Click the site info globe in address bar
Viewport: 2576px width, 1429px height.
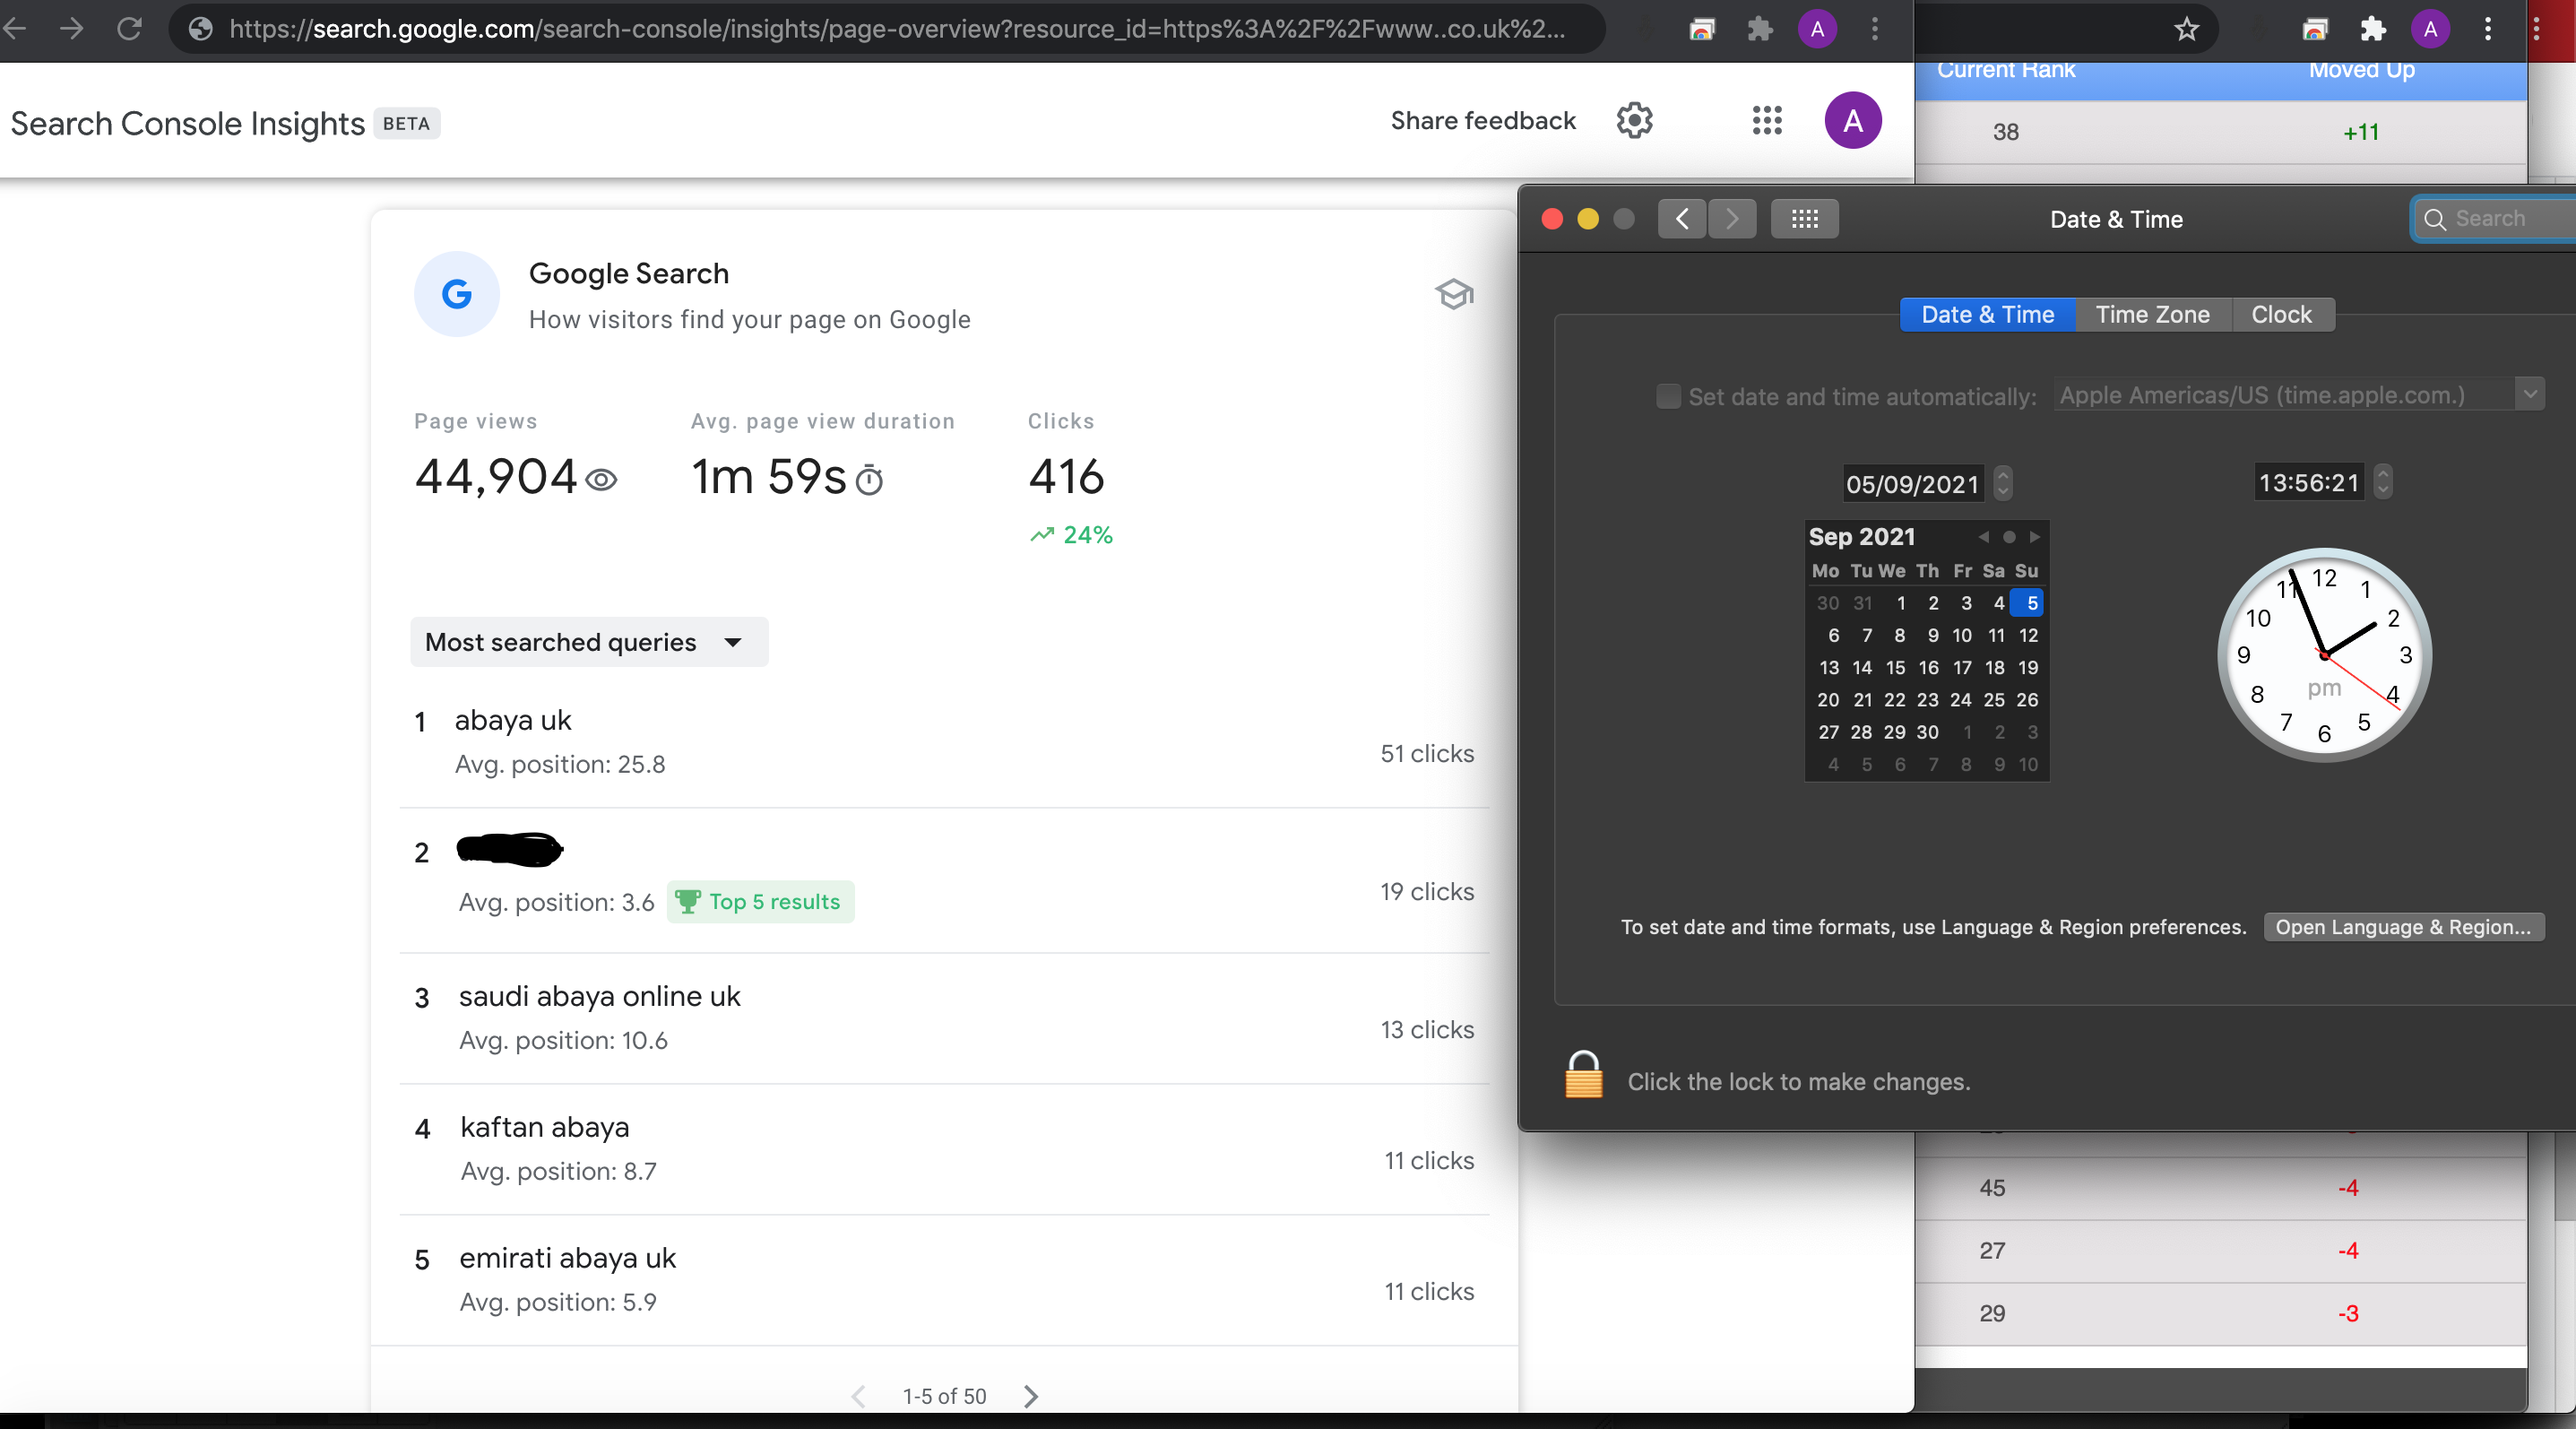pyautogui.click(x=200, y=29)
